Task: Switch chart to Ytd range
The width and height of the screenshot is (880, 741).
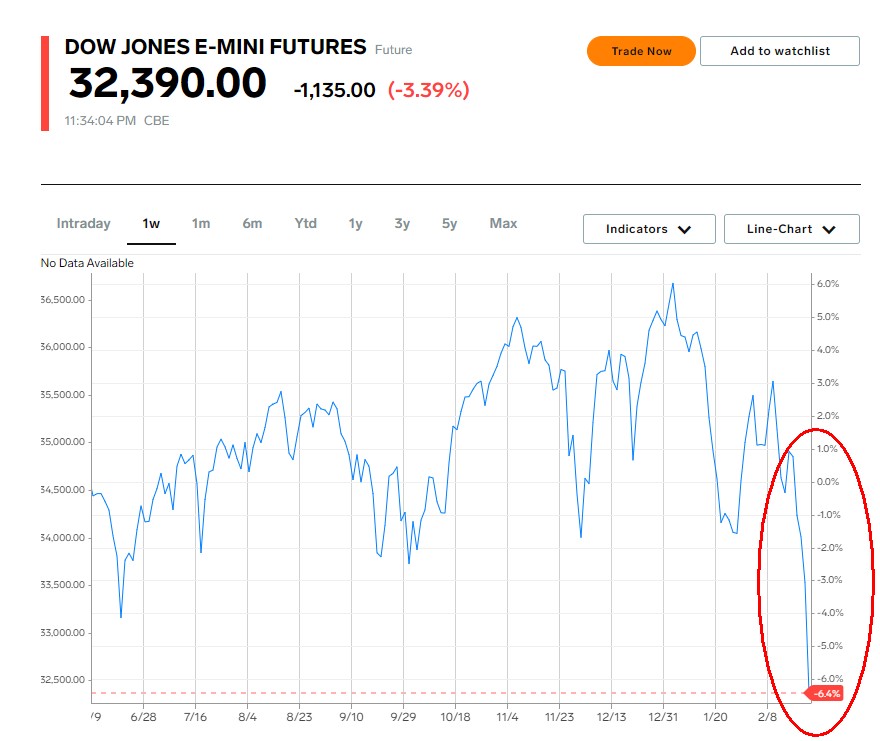Action: coord(305,223)
